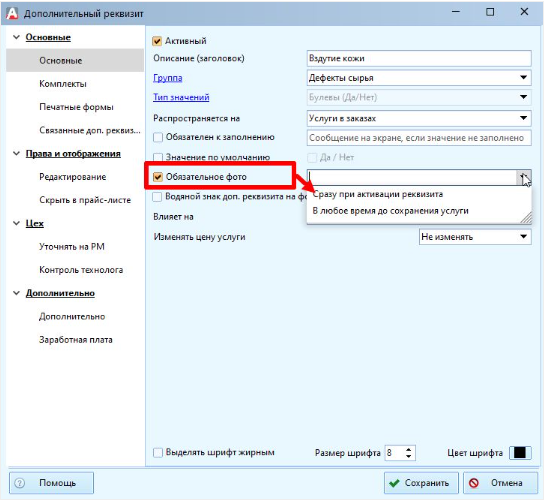Click the Дополнительно section header
The height and width of the screenshot is (501, 545).
(60, 293)
